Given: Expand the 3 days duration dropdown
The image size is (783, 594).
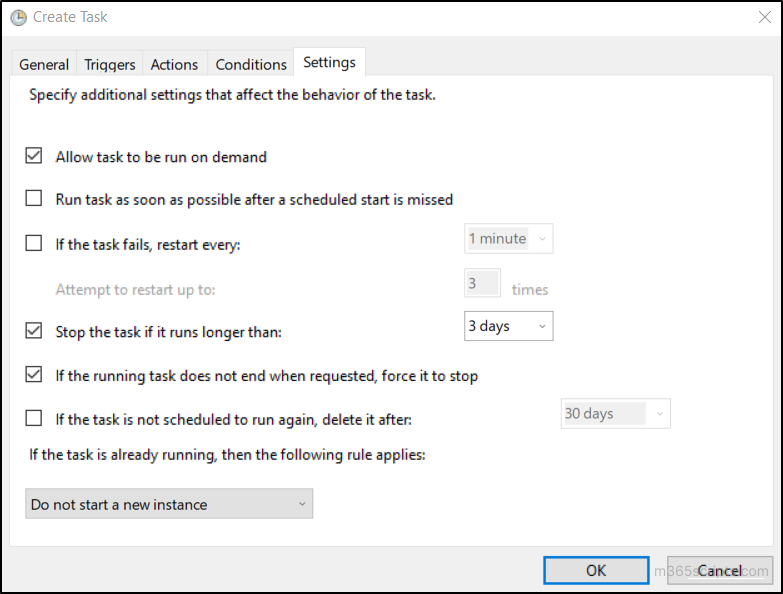Looking at the screenshot, I should pyautogui.click(x=508, y=326).
